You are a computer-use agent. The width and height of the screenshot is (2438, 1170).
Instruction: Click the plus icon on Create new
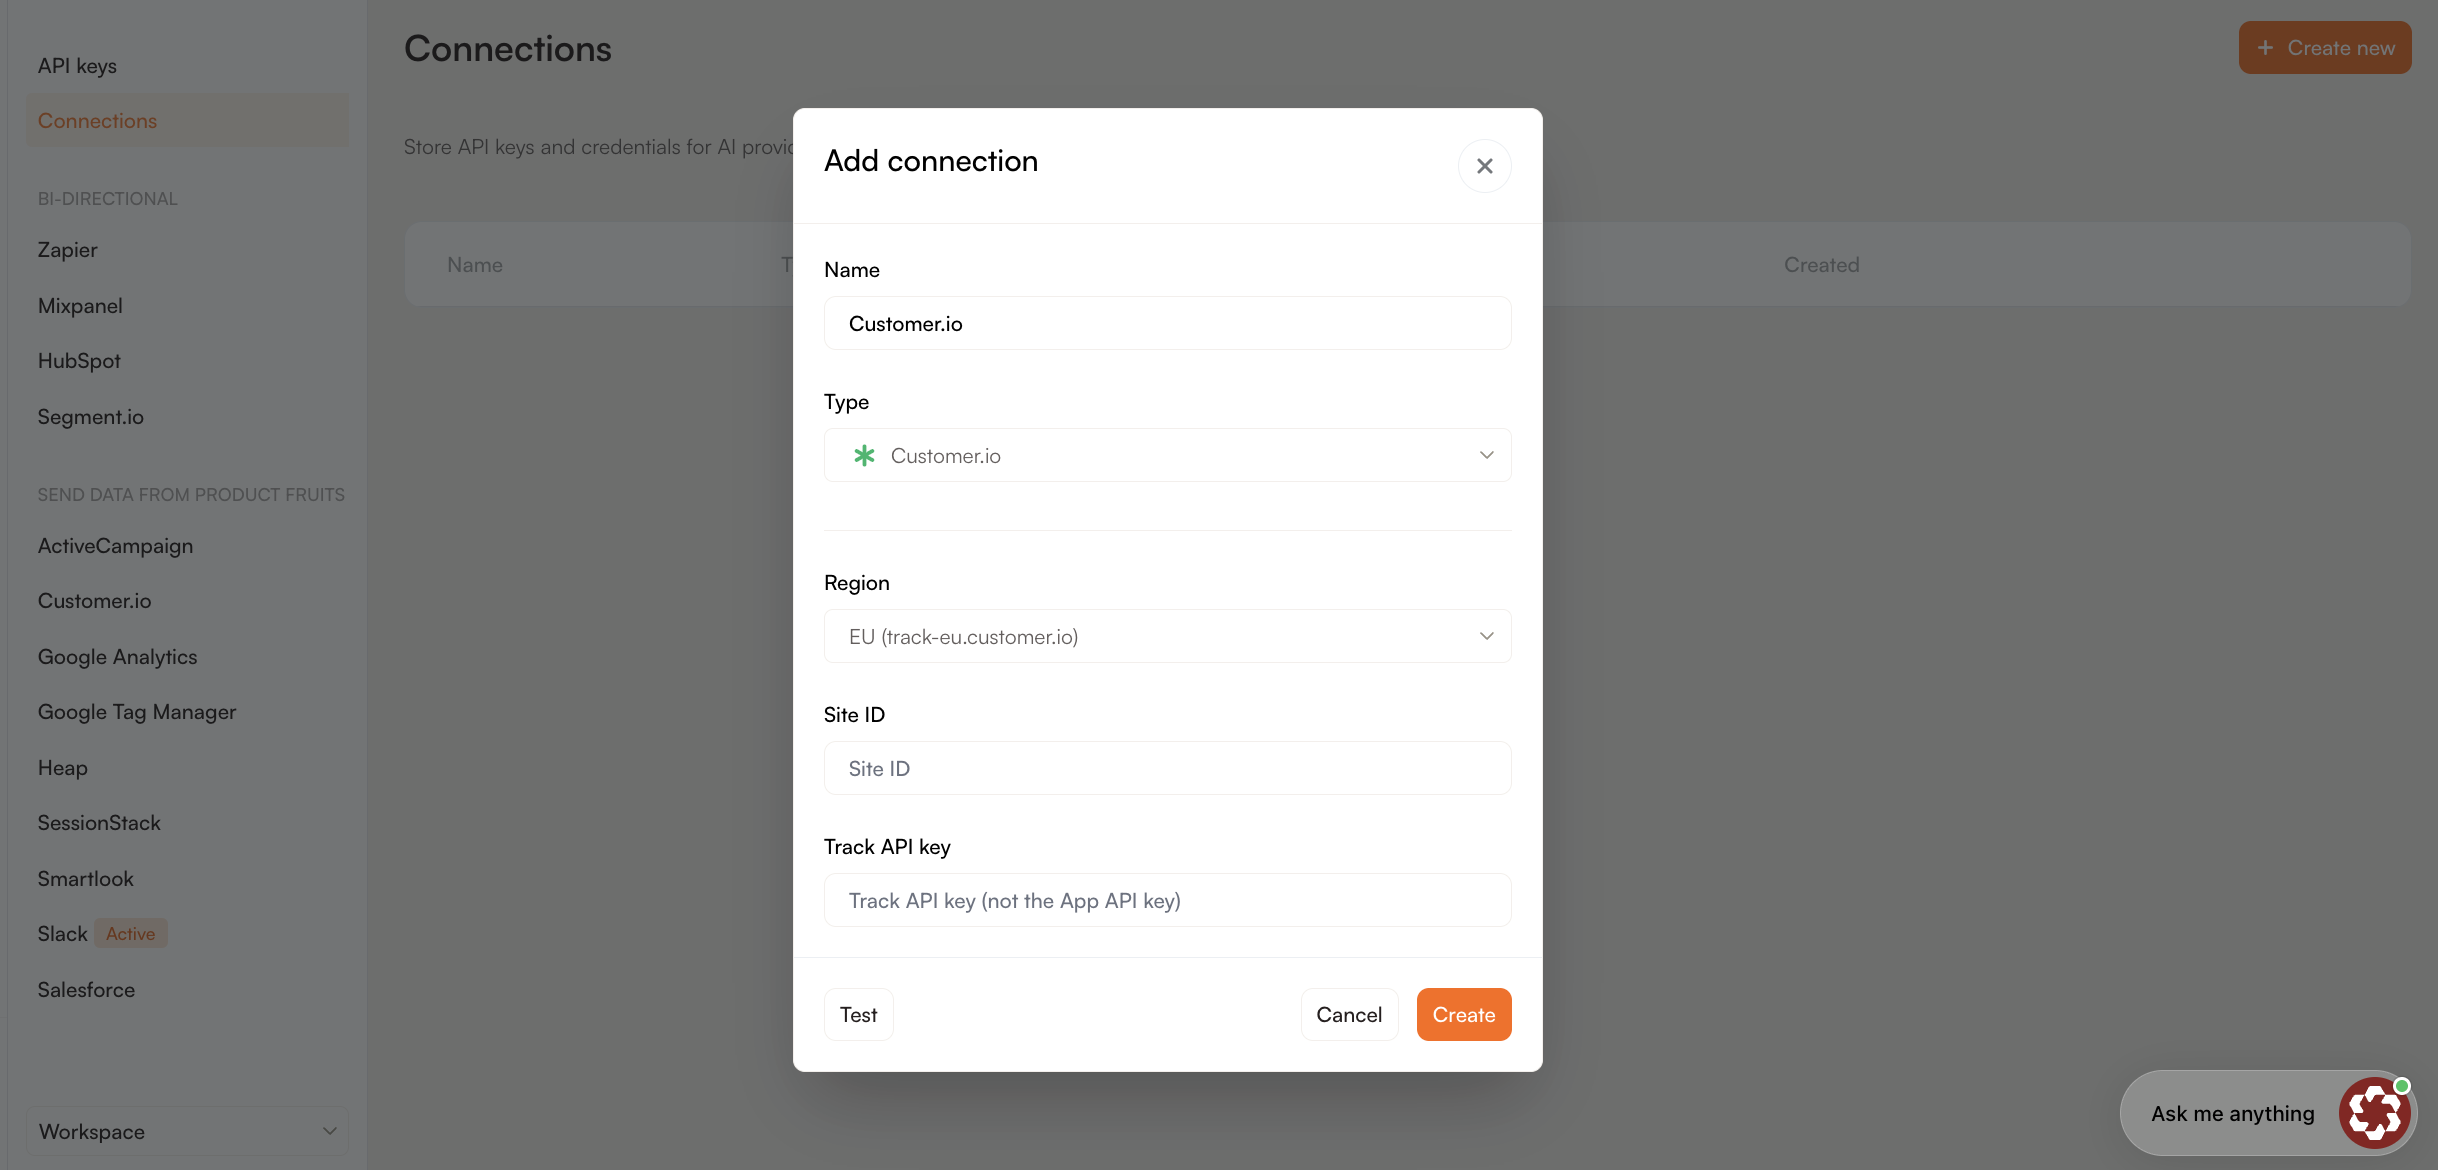click(2265, 48)
